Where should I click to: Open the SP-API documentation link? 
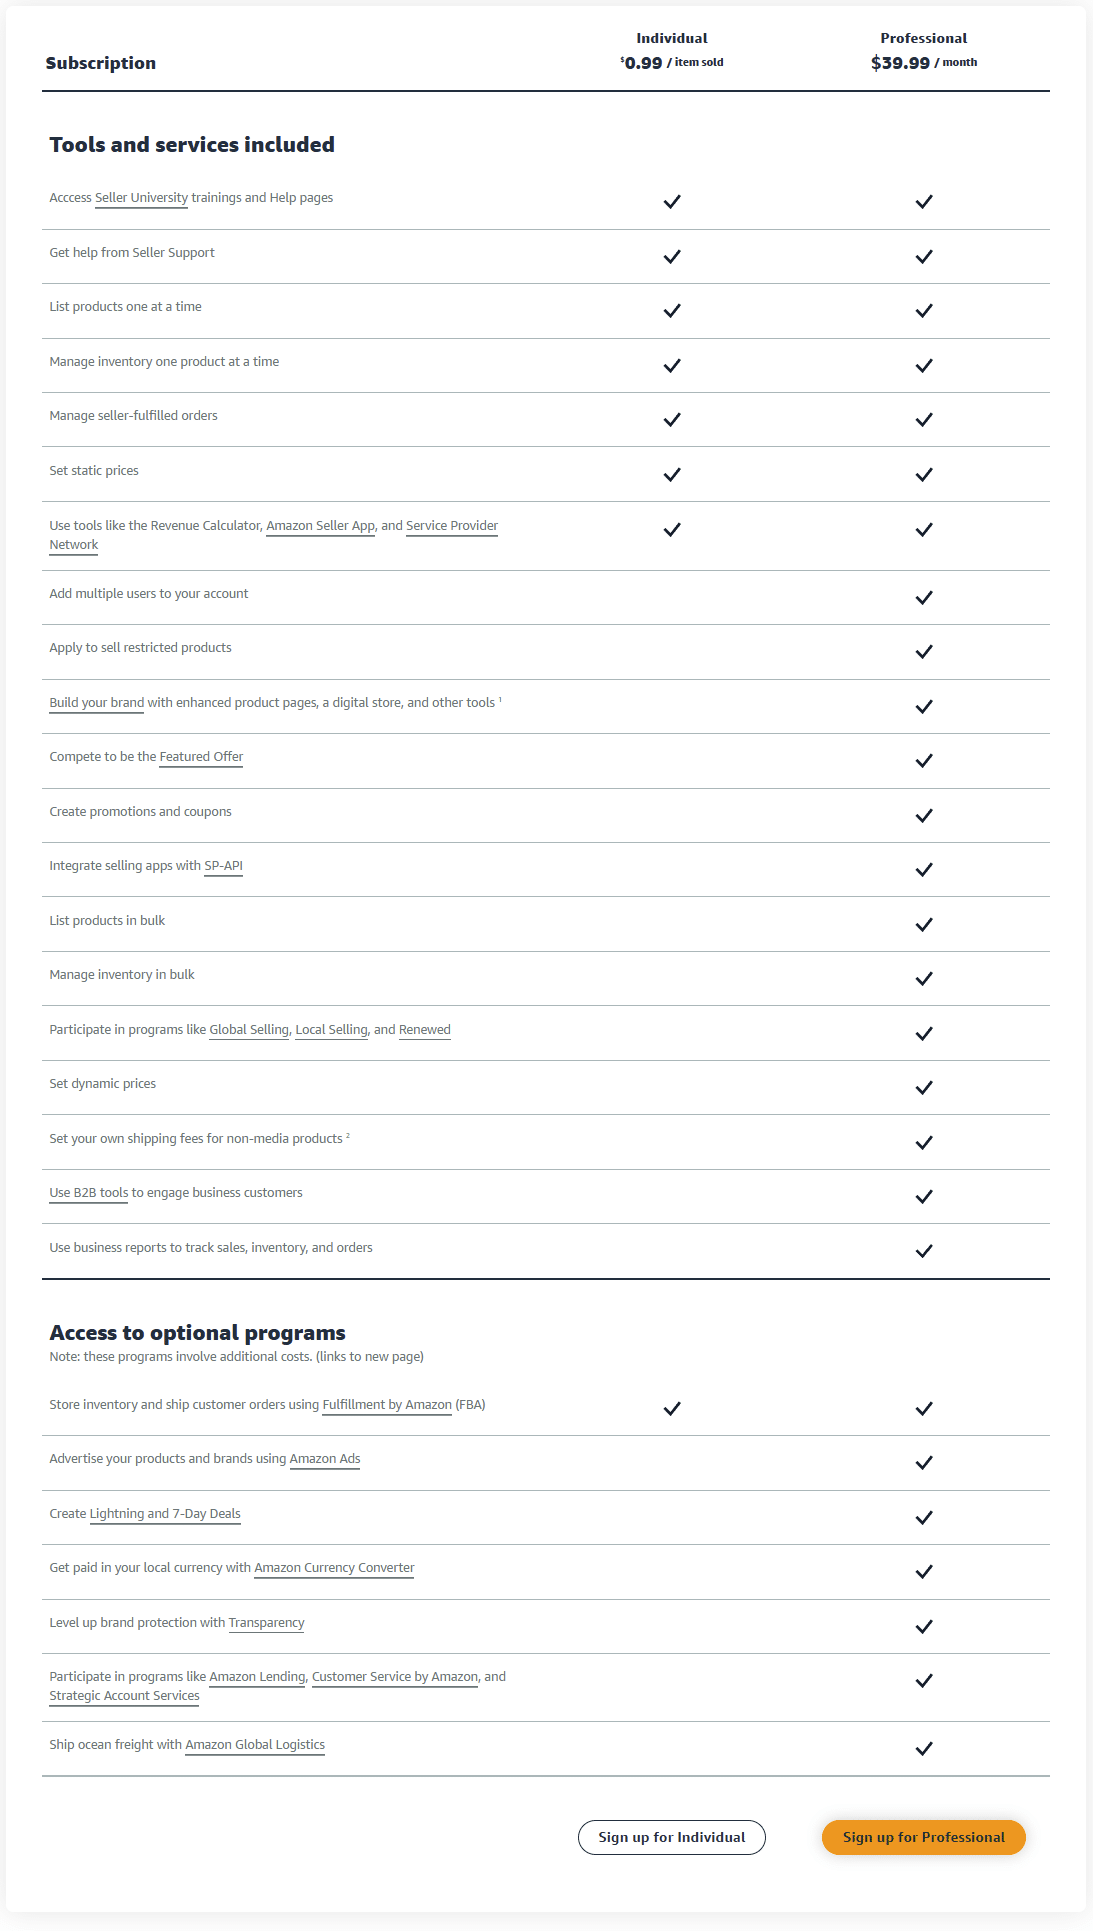tap(224, 866)
